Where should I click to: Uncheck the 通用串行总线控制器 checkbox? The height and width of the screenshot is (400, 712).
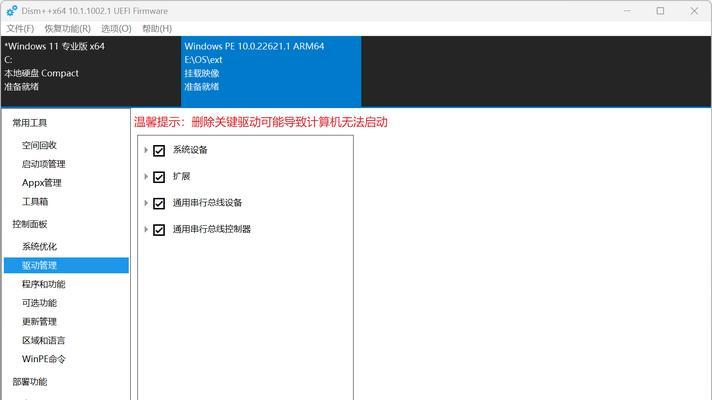pos(159,229)
